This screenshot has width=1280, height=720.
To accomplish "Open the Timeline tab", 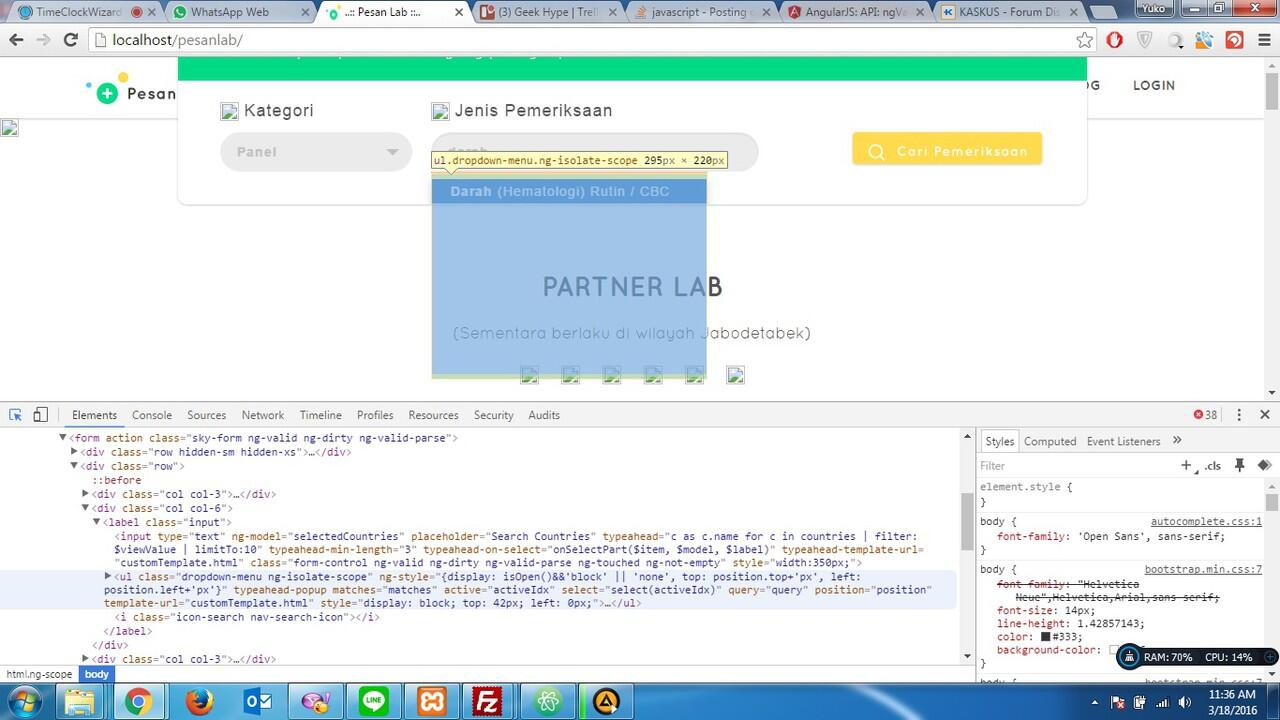I will pyautogui.click(x=320, y=415).
